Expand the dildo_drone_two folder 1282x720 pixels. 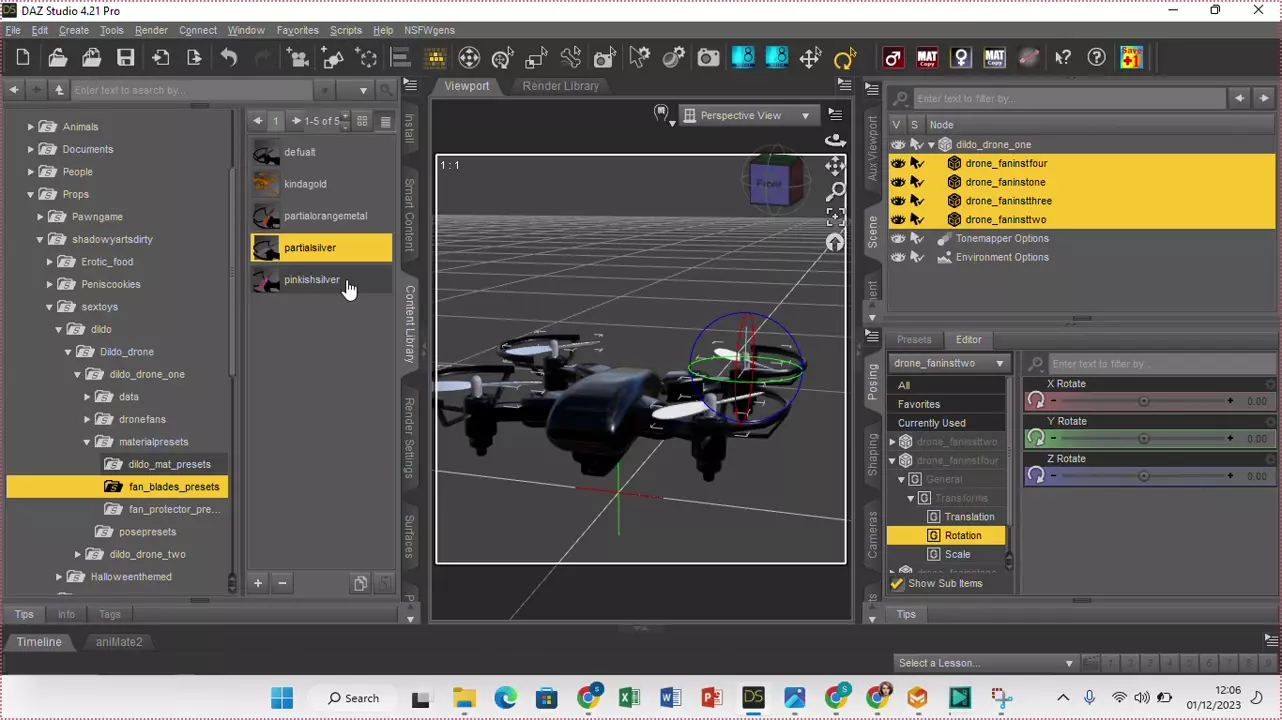point(78,554)
